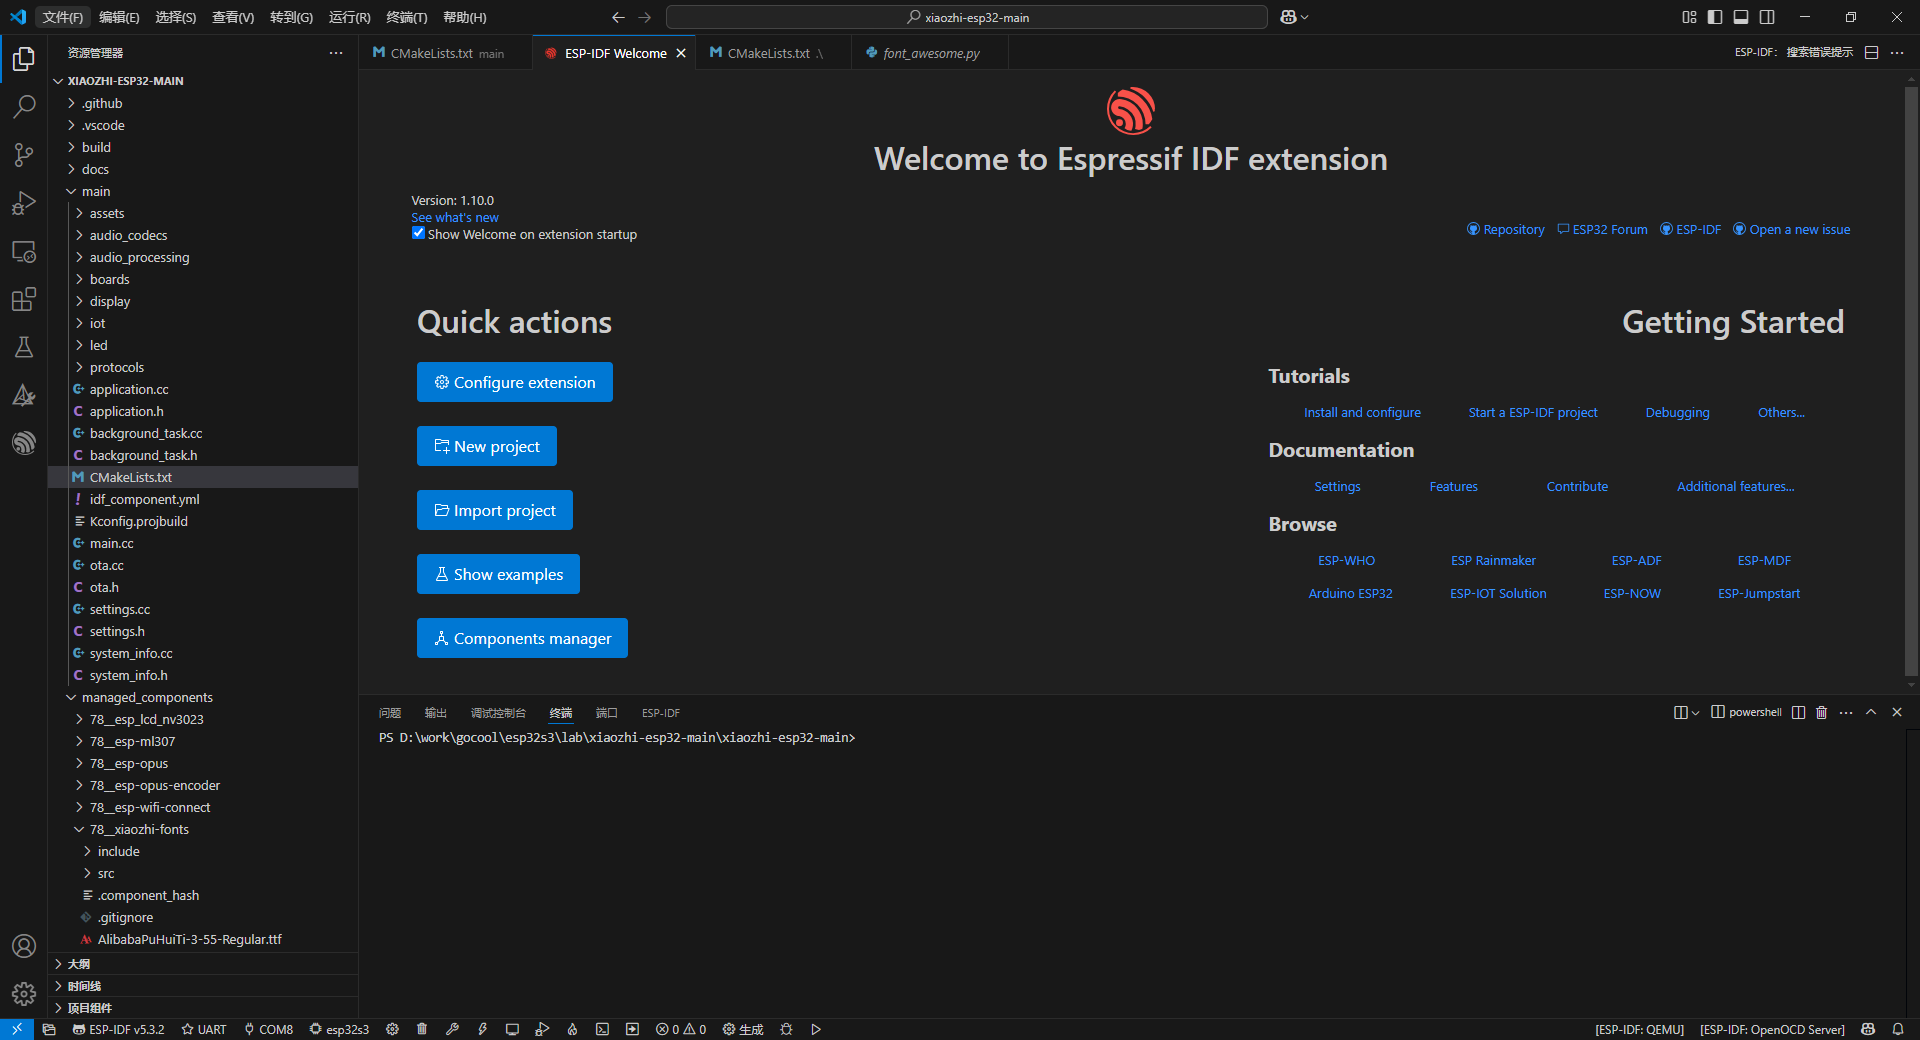
Task: Click the play launch icon in status bar
Action: pyautogui.click(x=816, y=1029)
